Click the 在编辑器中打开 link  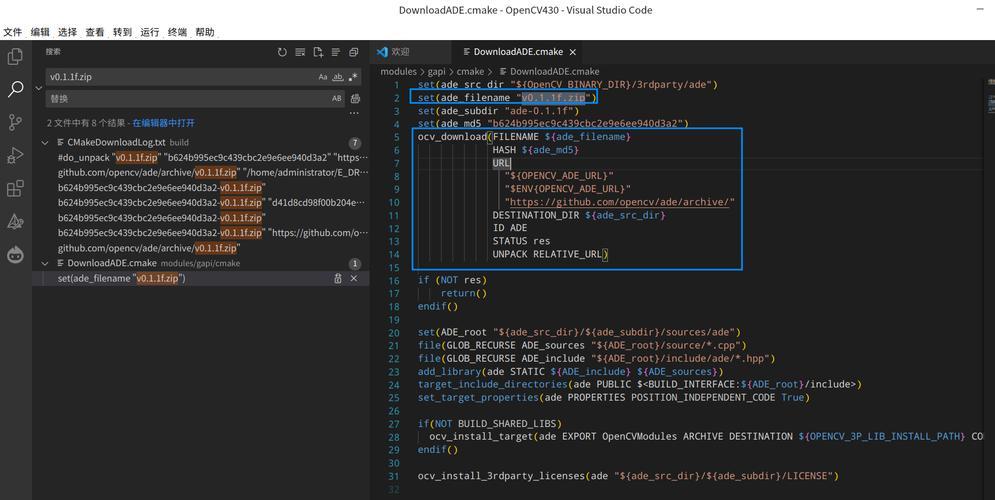pos(164,123)
